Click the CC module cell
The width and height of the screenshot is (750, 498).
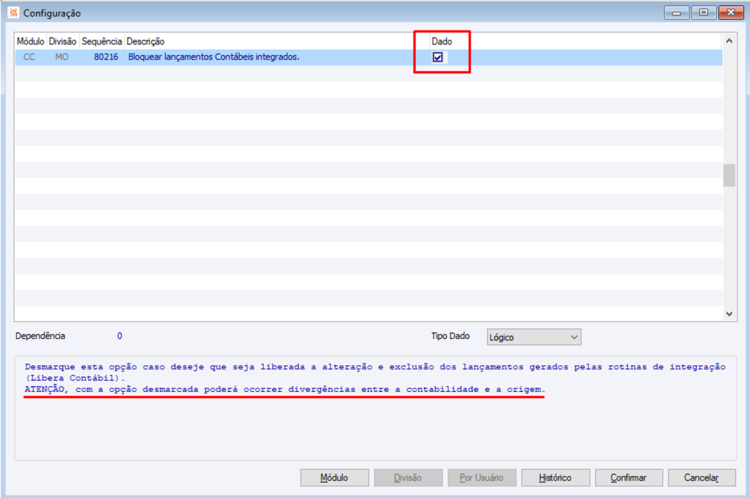point(29,57)
